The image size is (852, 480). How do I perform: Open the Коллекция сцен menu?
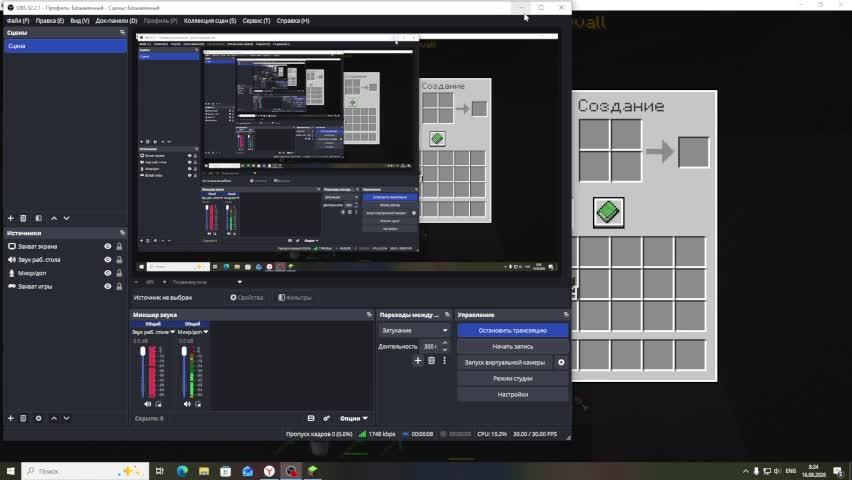(210, 21)
